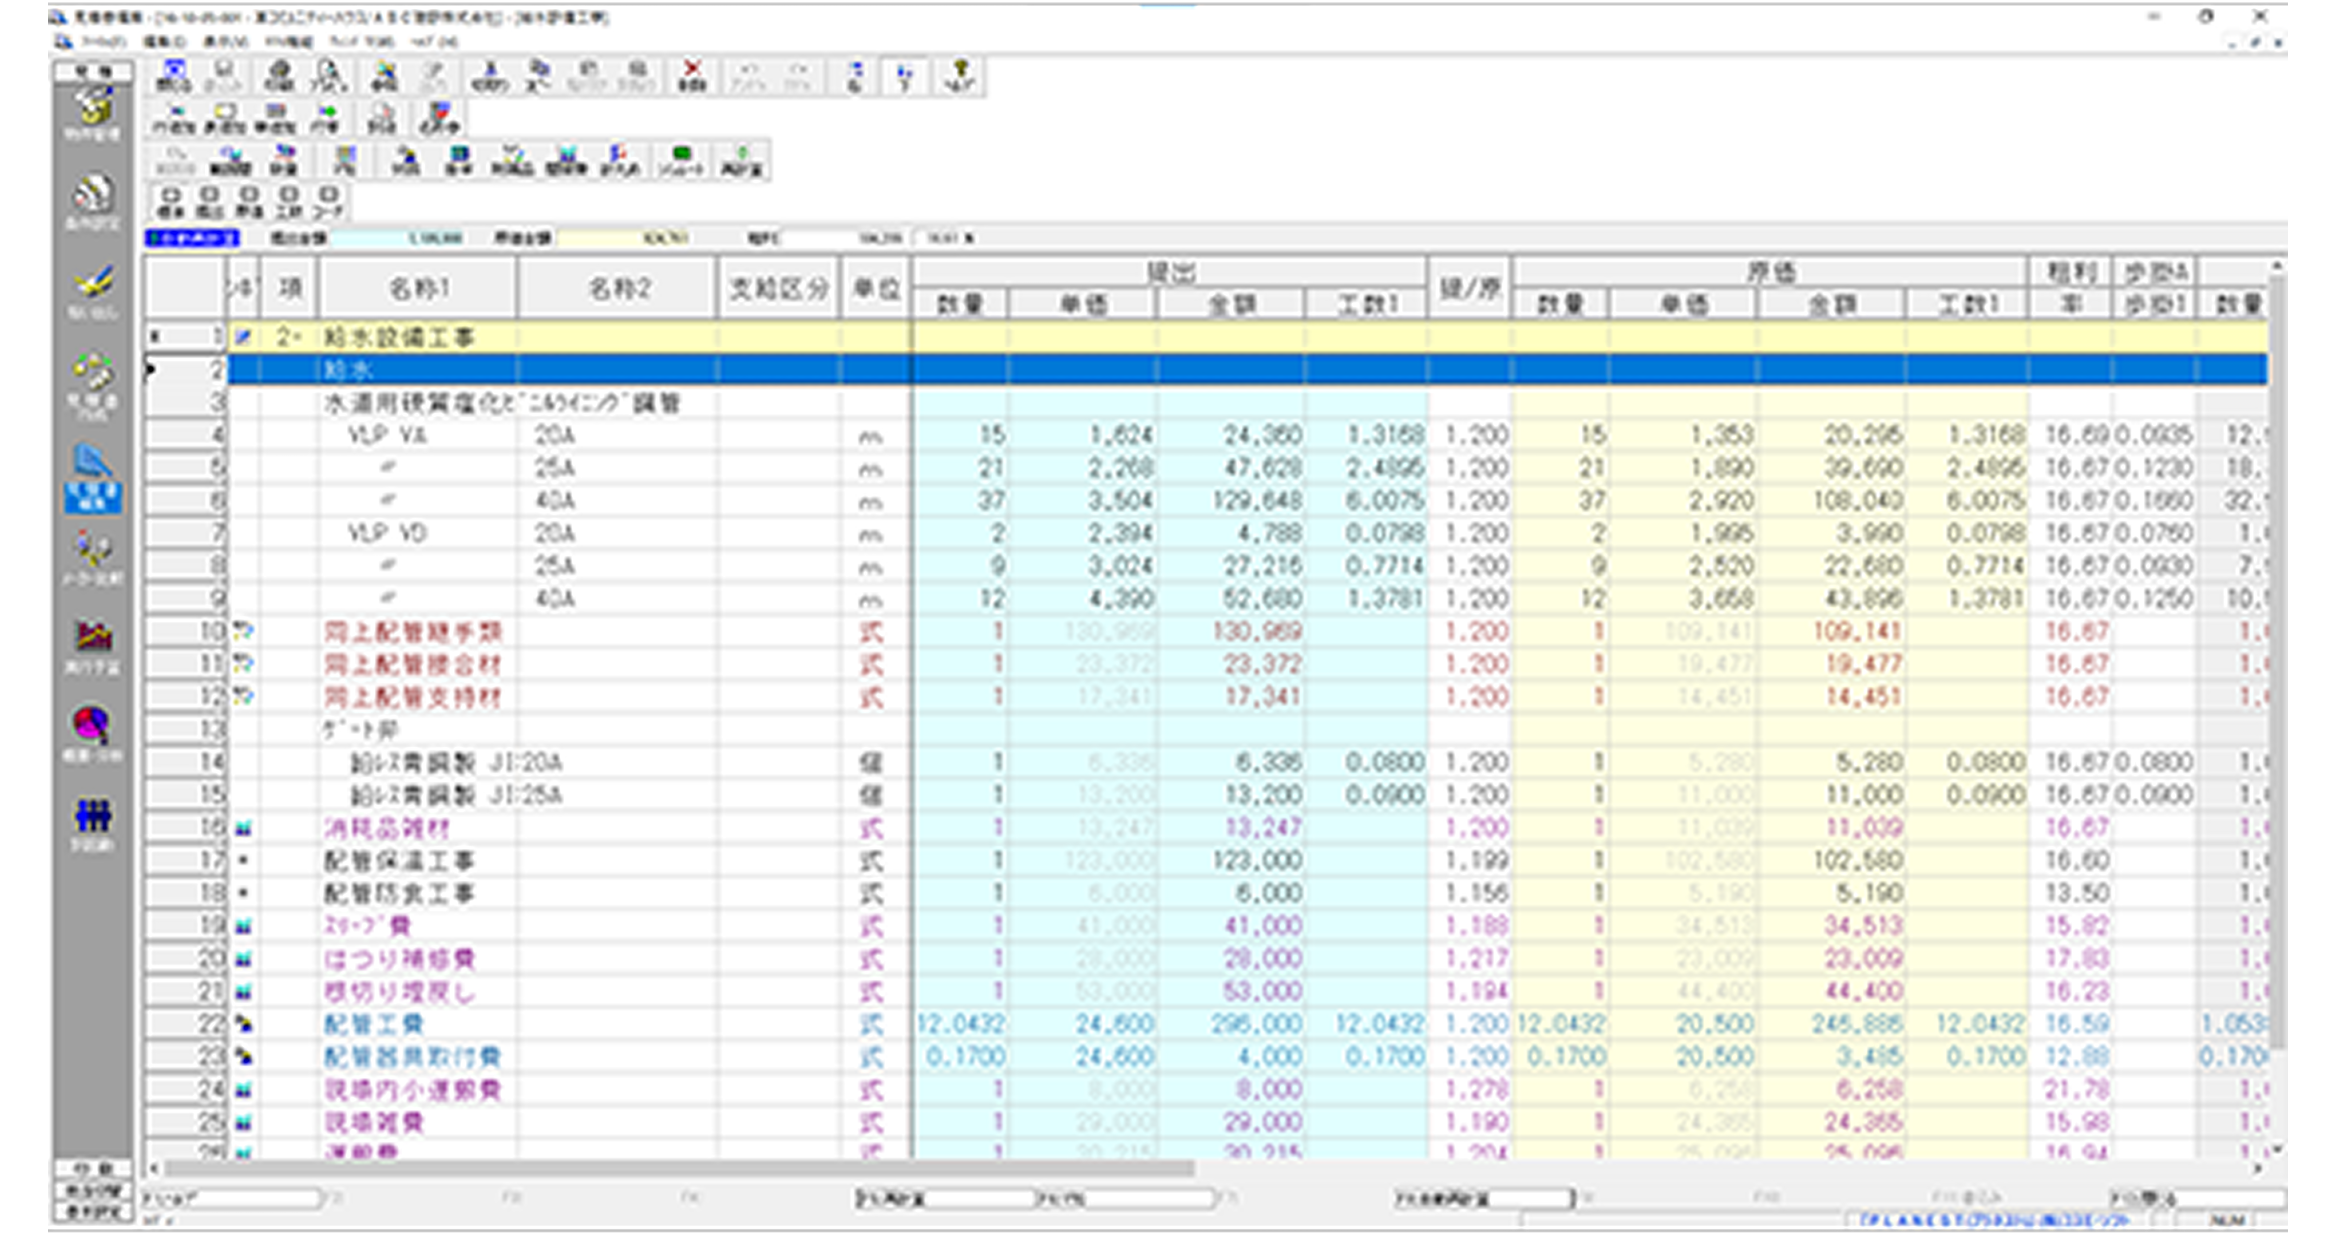Open the 編集(E) menu
The image size is (2336, 1243).
click(164, 42)
